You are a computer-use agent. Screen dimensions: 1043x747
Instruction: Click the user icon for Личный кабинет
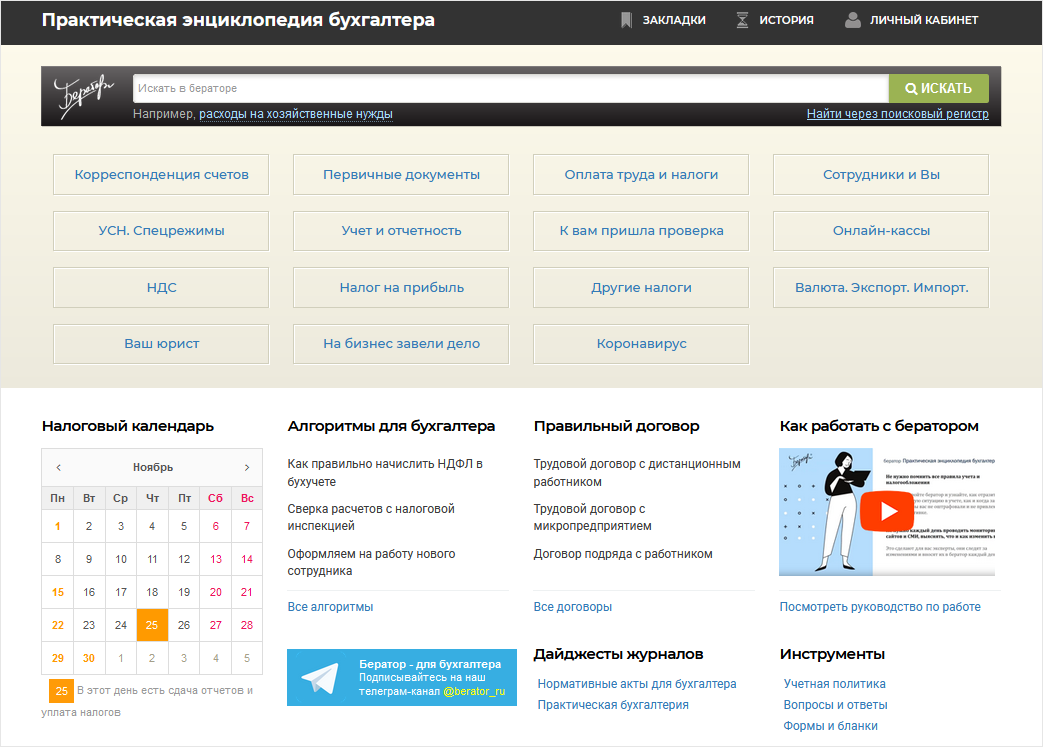click(x=853, y=20)
